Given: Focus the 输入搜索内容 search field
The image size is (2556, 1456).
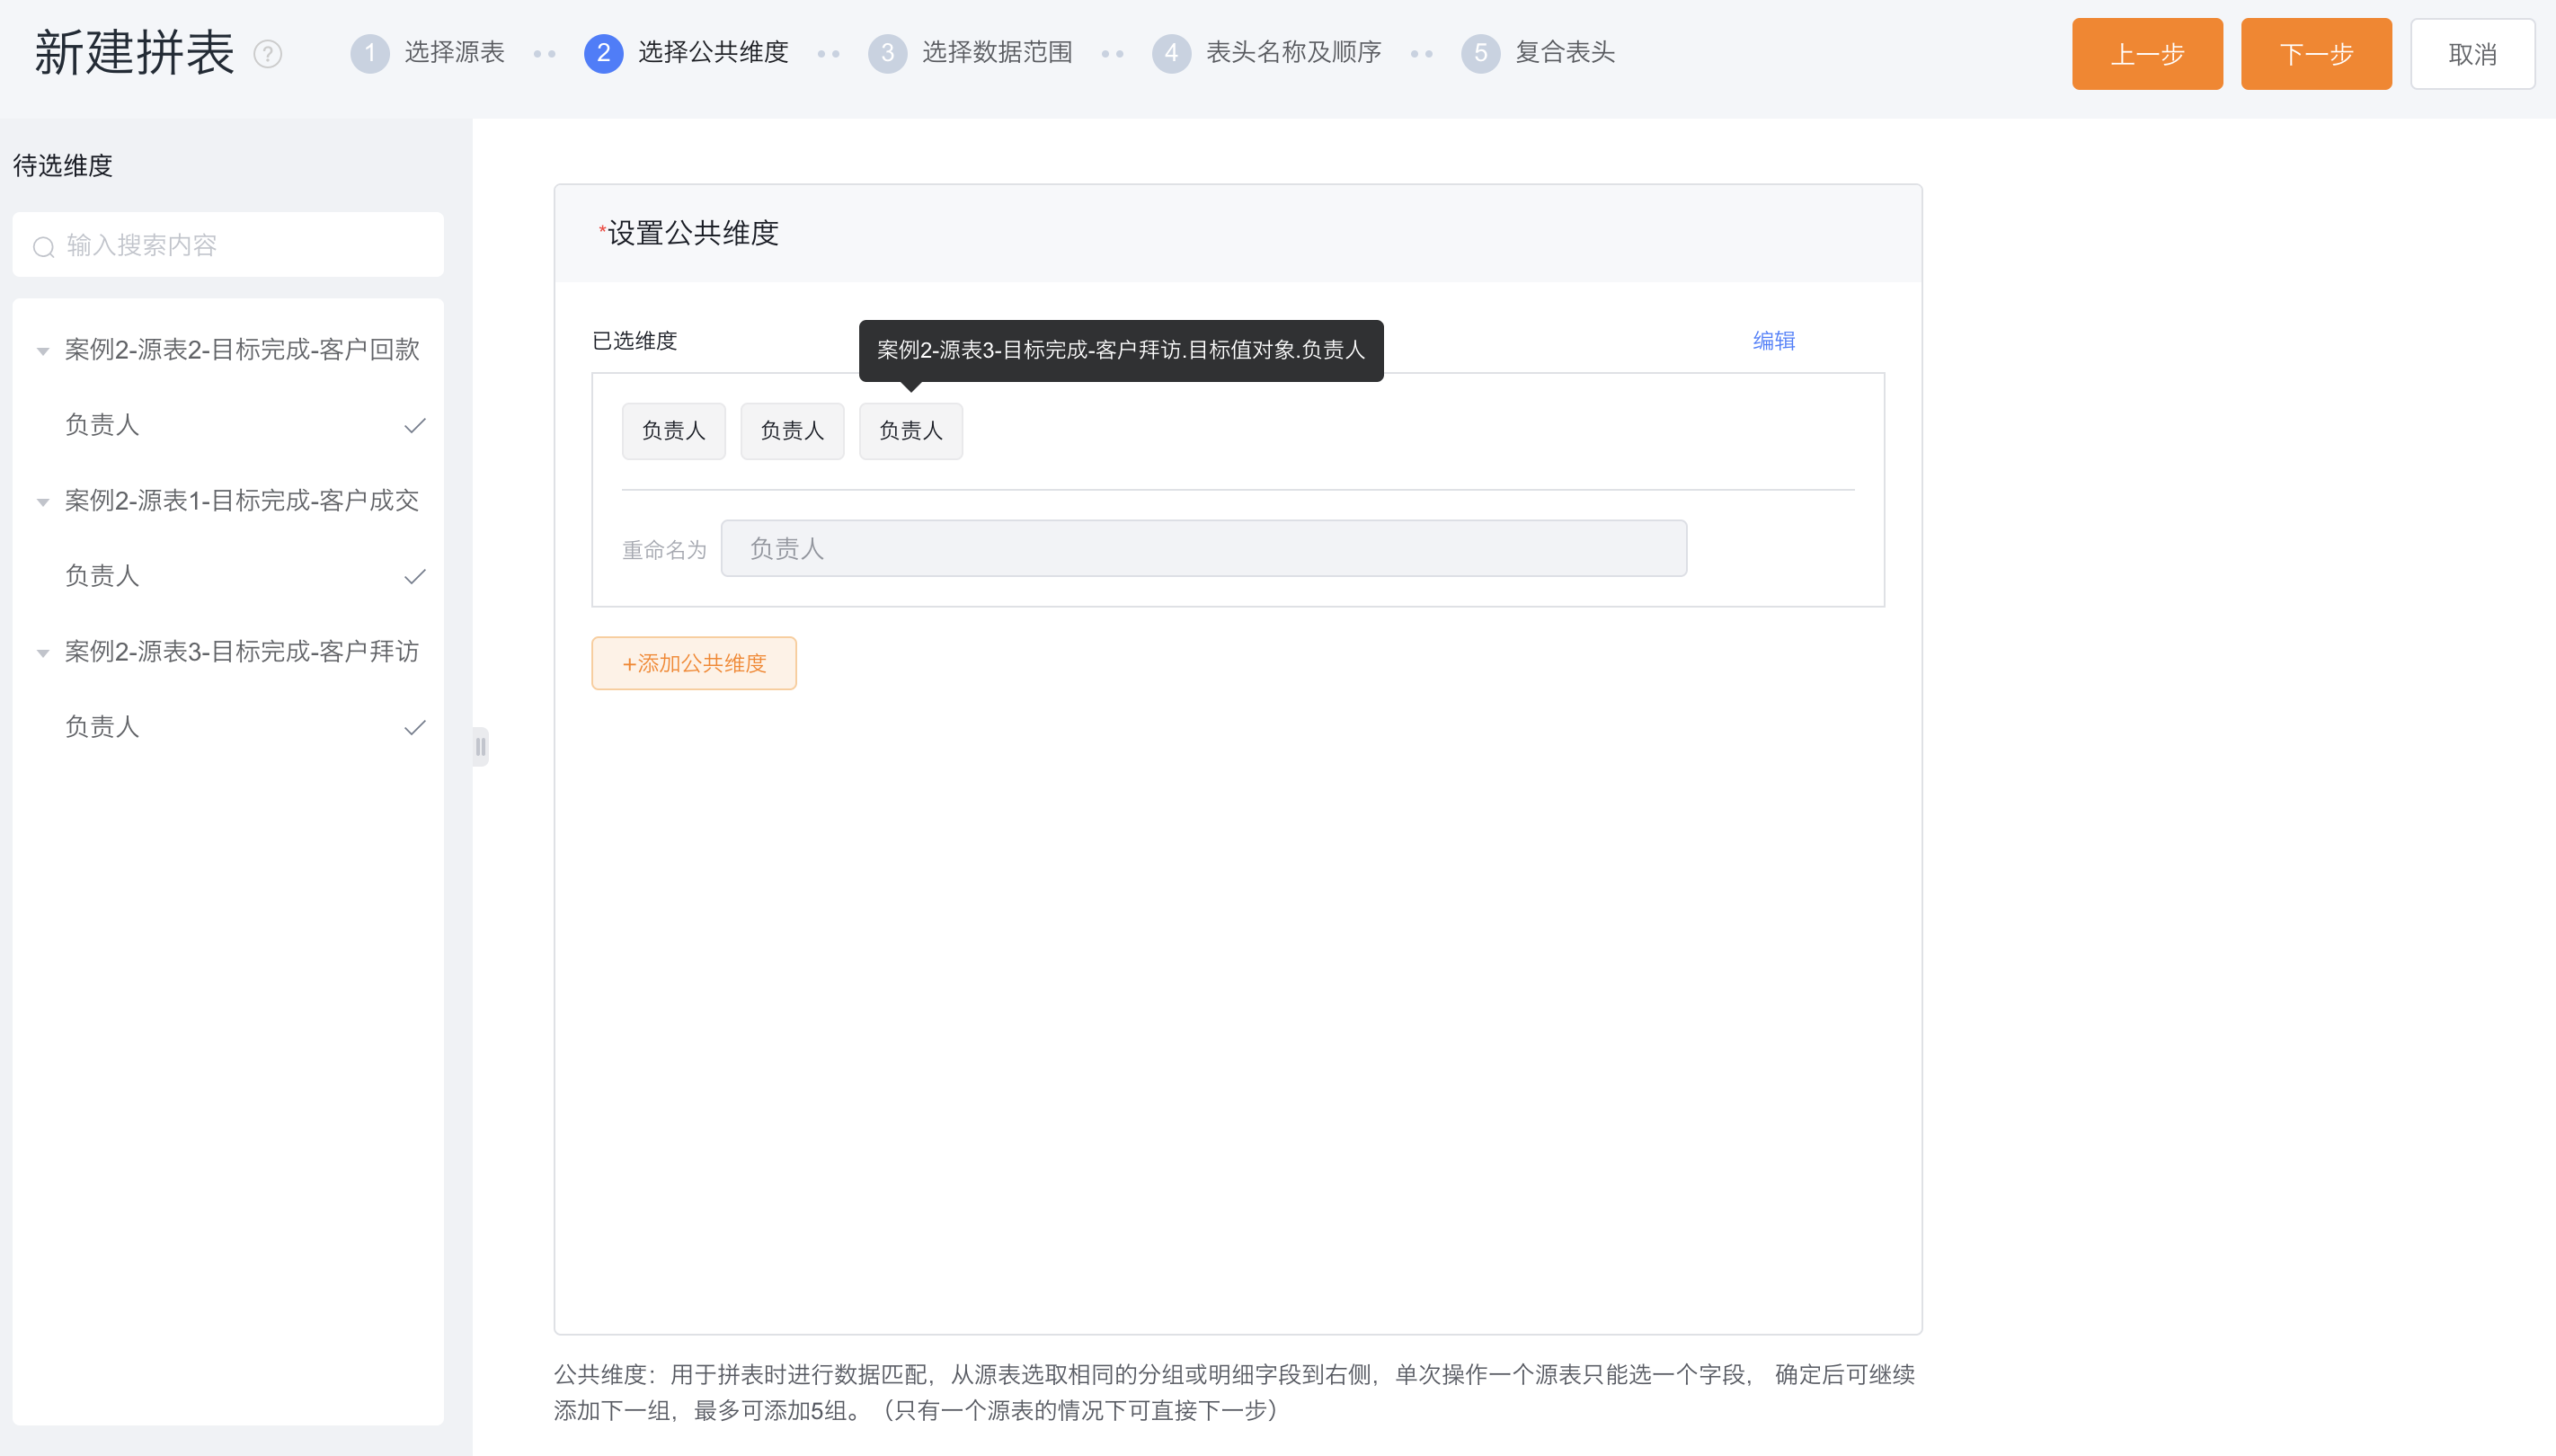Looking at the screenshot, I should pos(228,244).
